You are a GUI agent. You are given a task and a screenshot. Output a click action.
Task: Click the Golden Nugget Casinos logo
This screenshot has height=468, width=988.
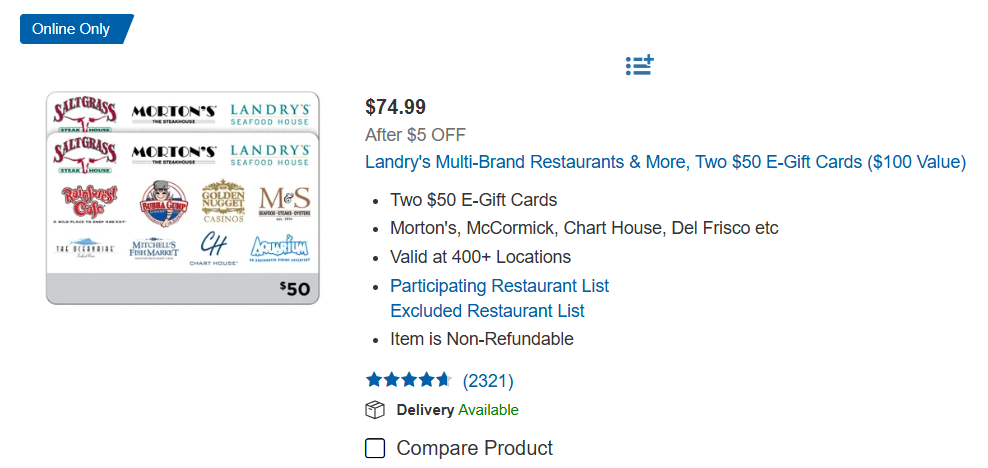pyautogui.click(x=223, y=202)
